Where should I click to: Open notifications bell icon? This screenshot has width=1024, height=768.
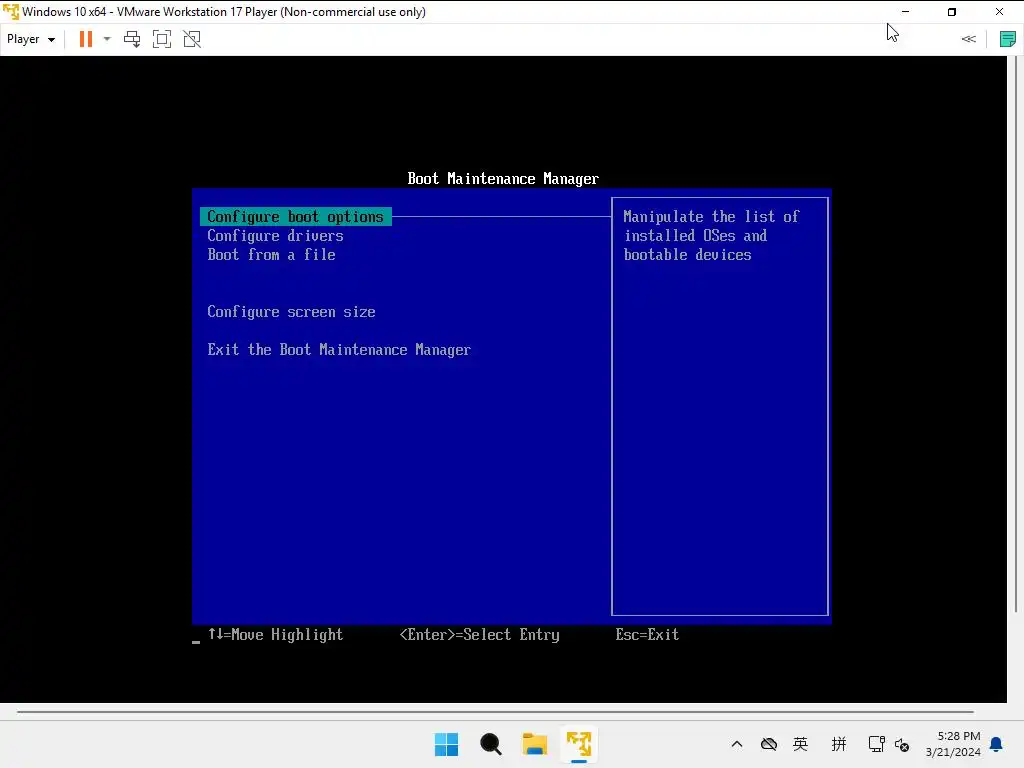point(997,744)
